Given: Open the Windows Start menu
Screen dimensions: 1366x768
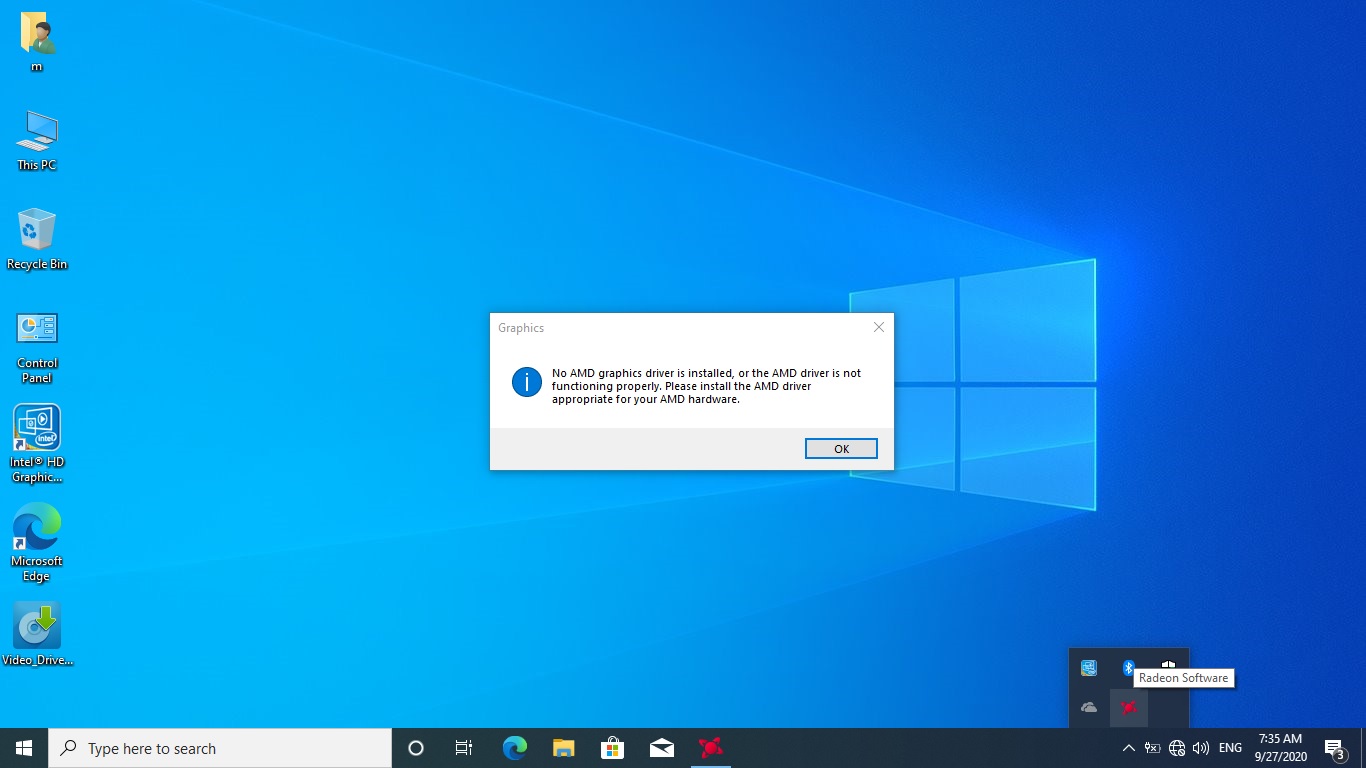Looking at the screenshot, I should [x=24, y=748].
